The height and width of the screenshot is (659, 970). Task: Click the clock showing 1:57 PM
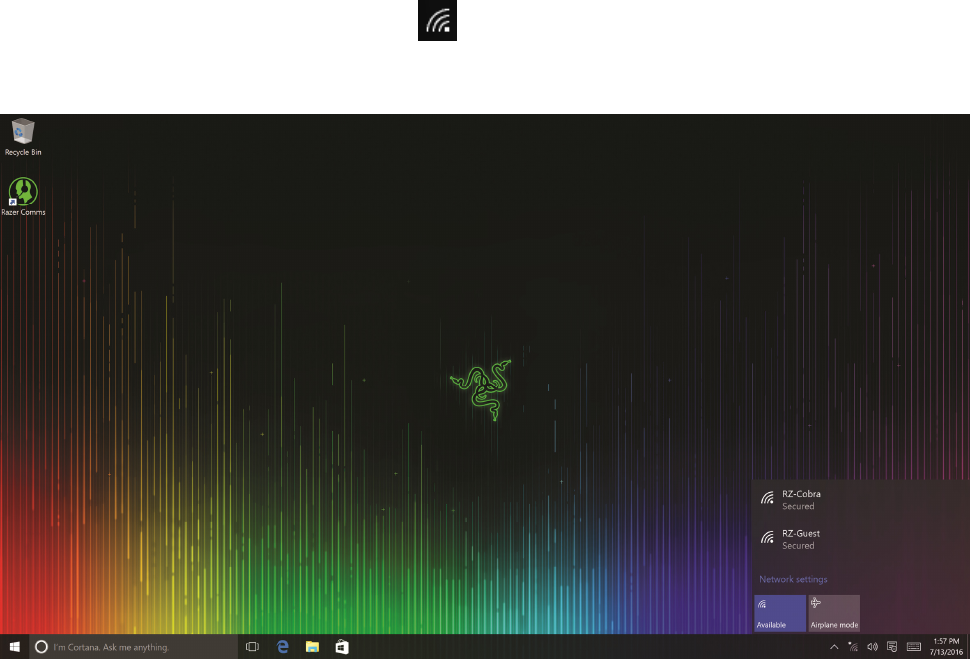click(x=946, y=647)
